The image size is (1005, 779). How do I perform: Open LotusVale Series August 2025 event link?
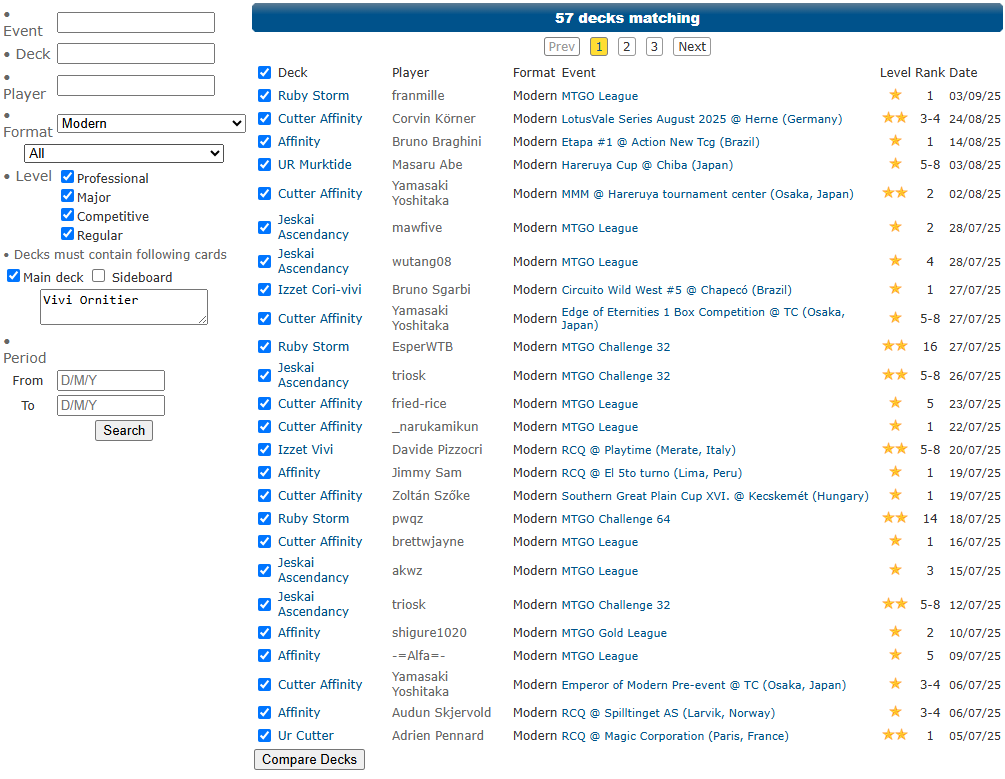coord(702,119)
